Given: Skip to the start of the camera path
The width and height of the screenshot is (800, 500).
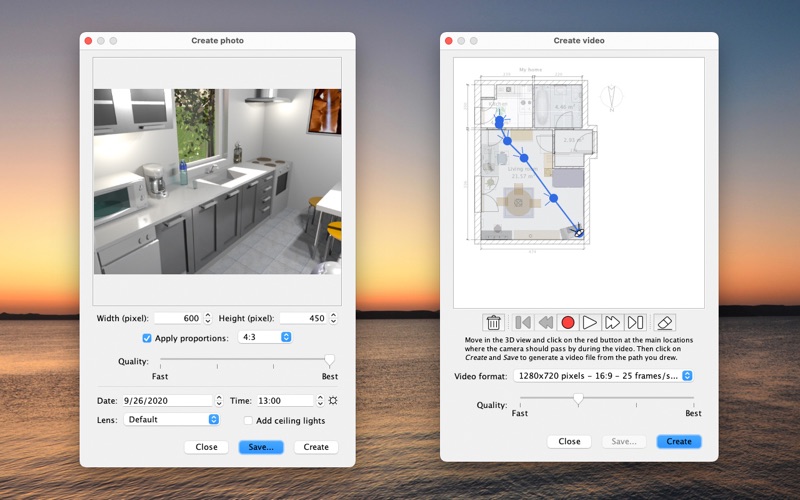Looking at the screenshot, I should coord(522,322).
